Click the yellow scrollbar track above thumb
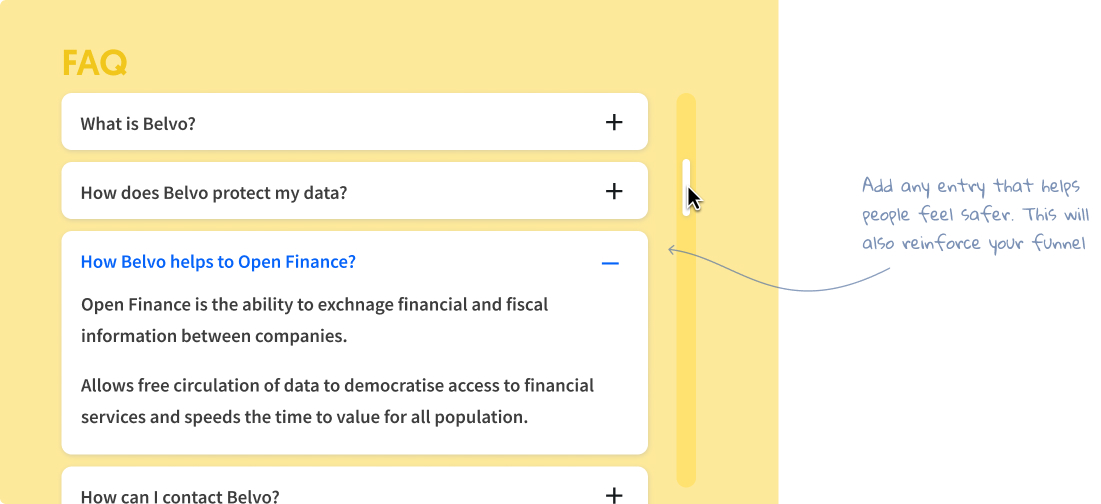The height and width of the screenshot is (504, 1101). click(x=686, y=126)
